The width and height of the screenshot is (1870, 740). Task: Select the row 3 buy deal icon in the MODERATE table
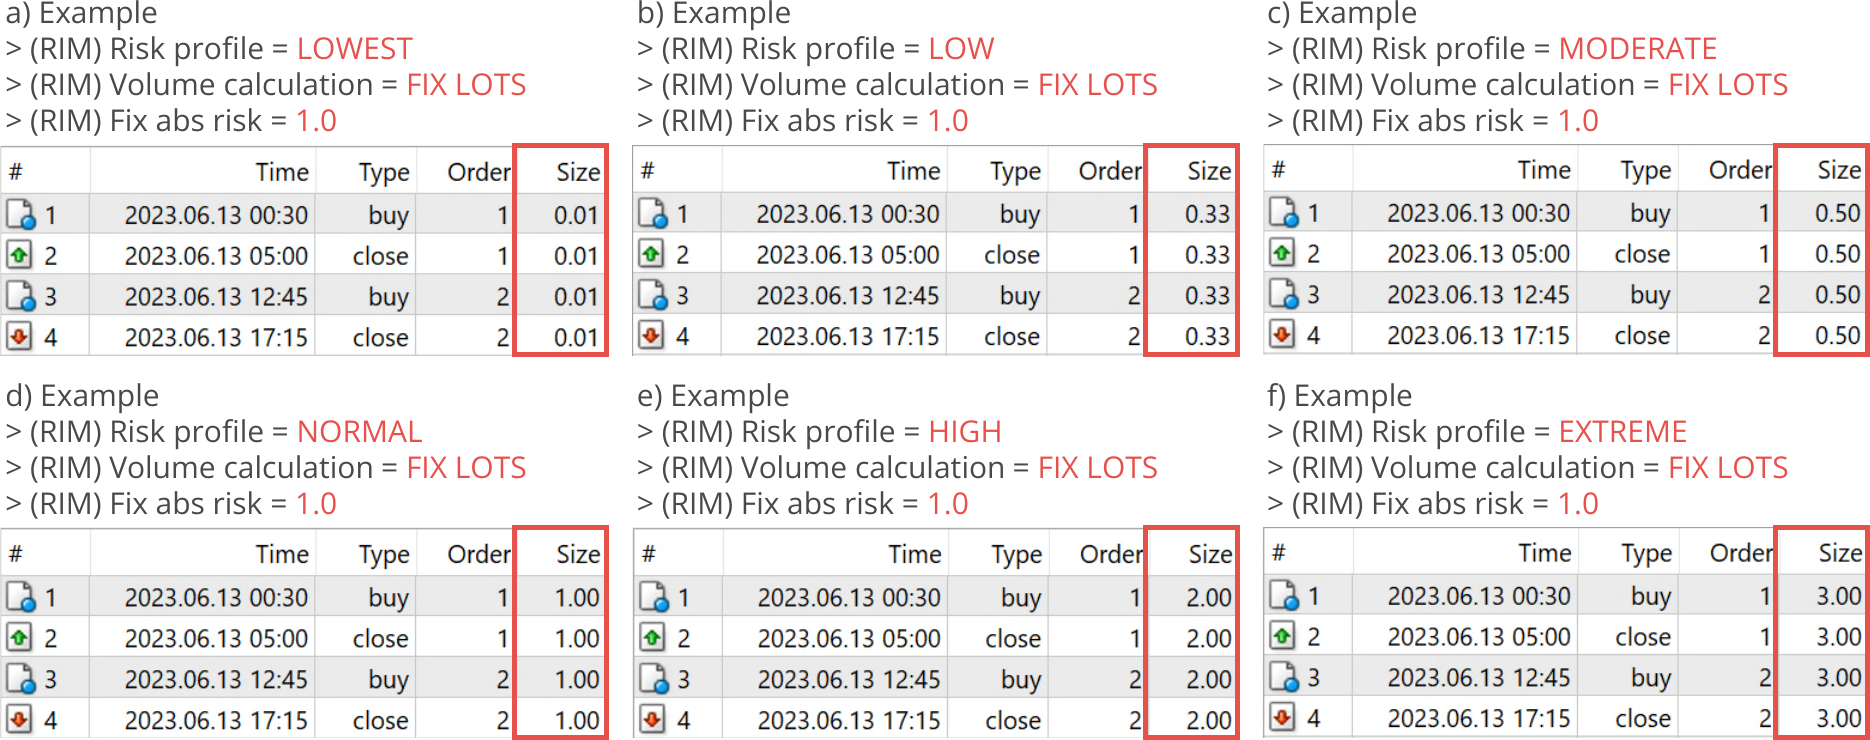click(1284, 294)
